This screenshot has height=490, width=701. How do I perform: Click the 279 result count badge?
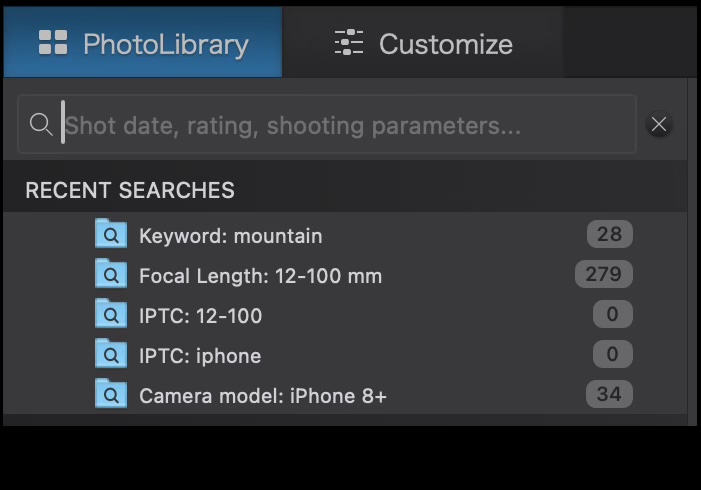tap(604, 274)
